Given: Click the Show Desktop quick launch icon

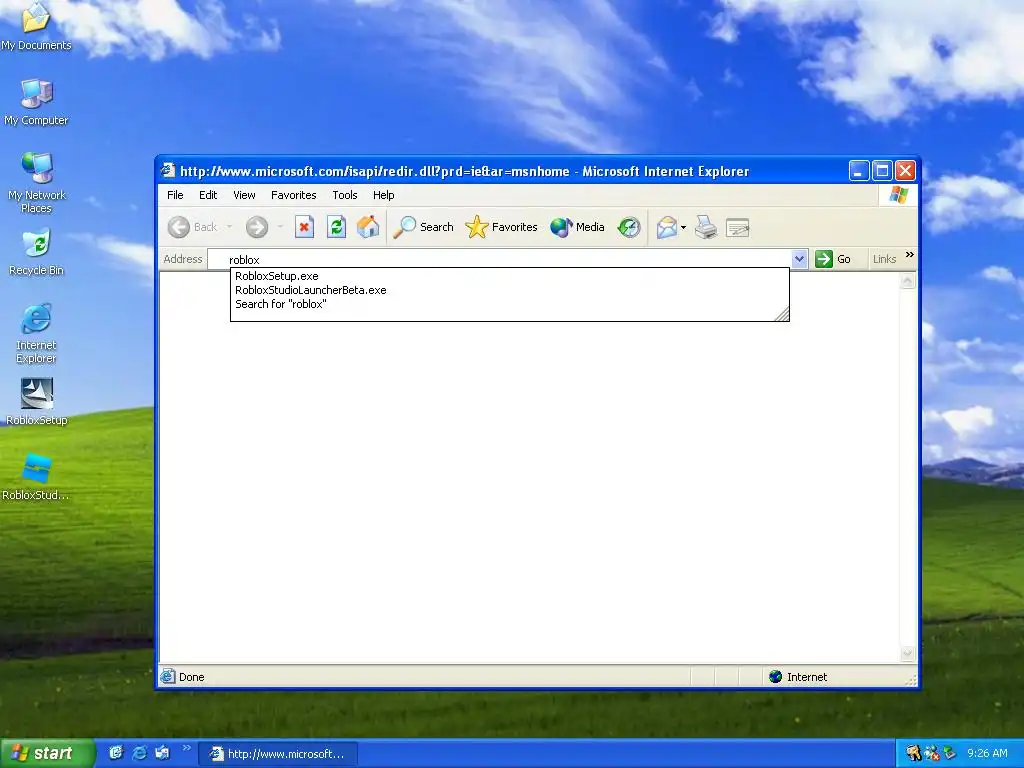Looking at the screenshot, I should pos(116,753).
